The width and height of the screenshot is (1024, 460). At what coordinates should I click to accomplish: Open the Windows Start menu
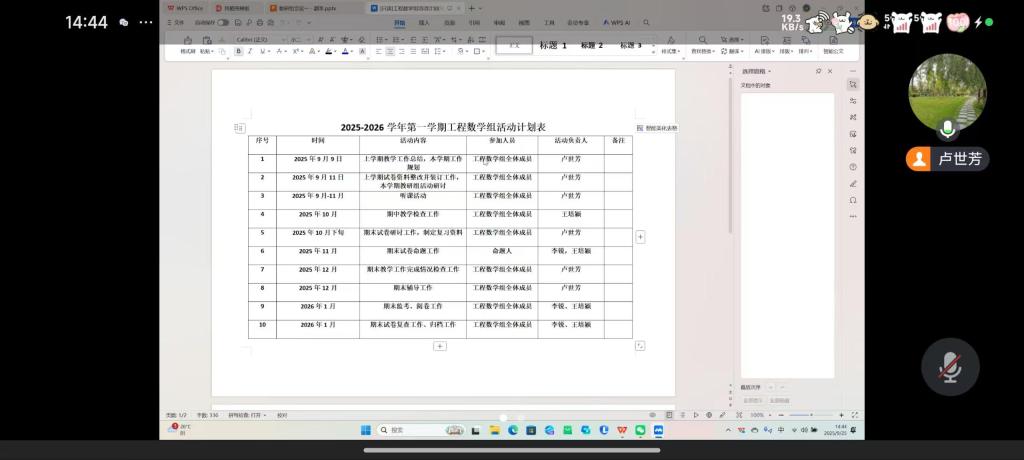click(365, 430)
